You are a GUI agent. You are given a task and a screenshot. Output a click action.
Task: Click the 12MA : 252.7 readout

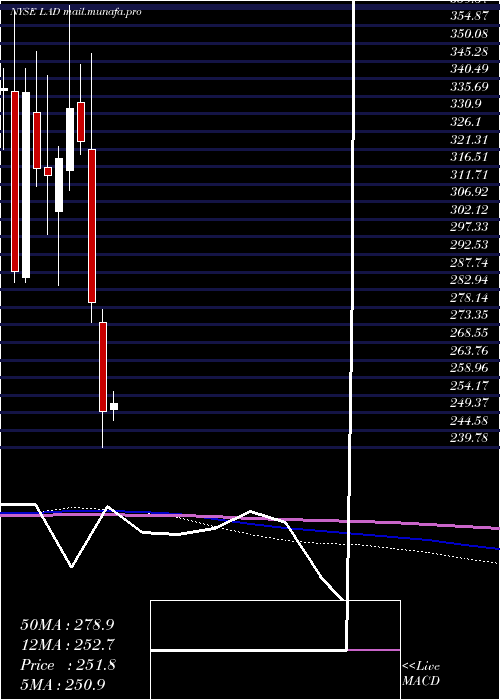point(68,645)
